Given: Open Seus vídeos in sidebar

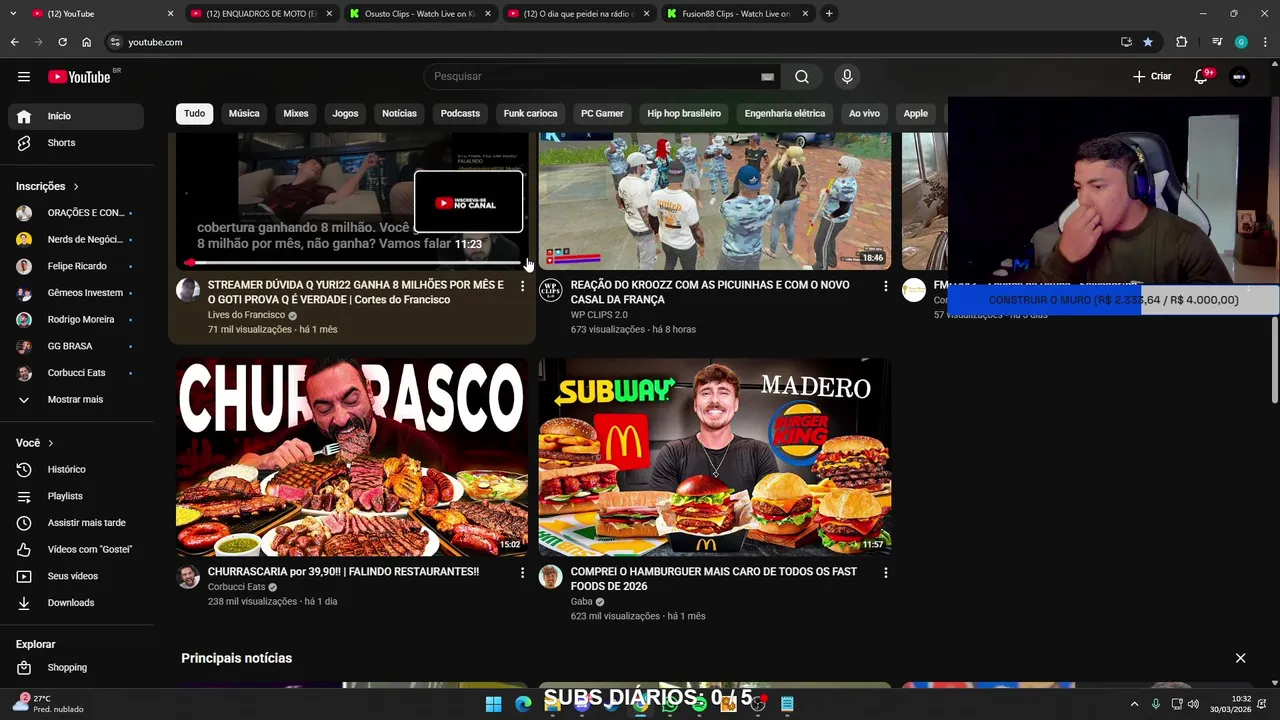Looking at the screenshot, I should [x=76, y=576].
